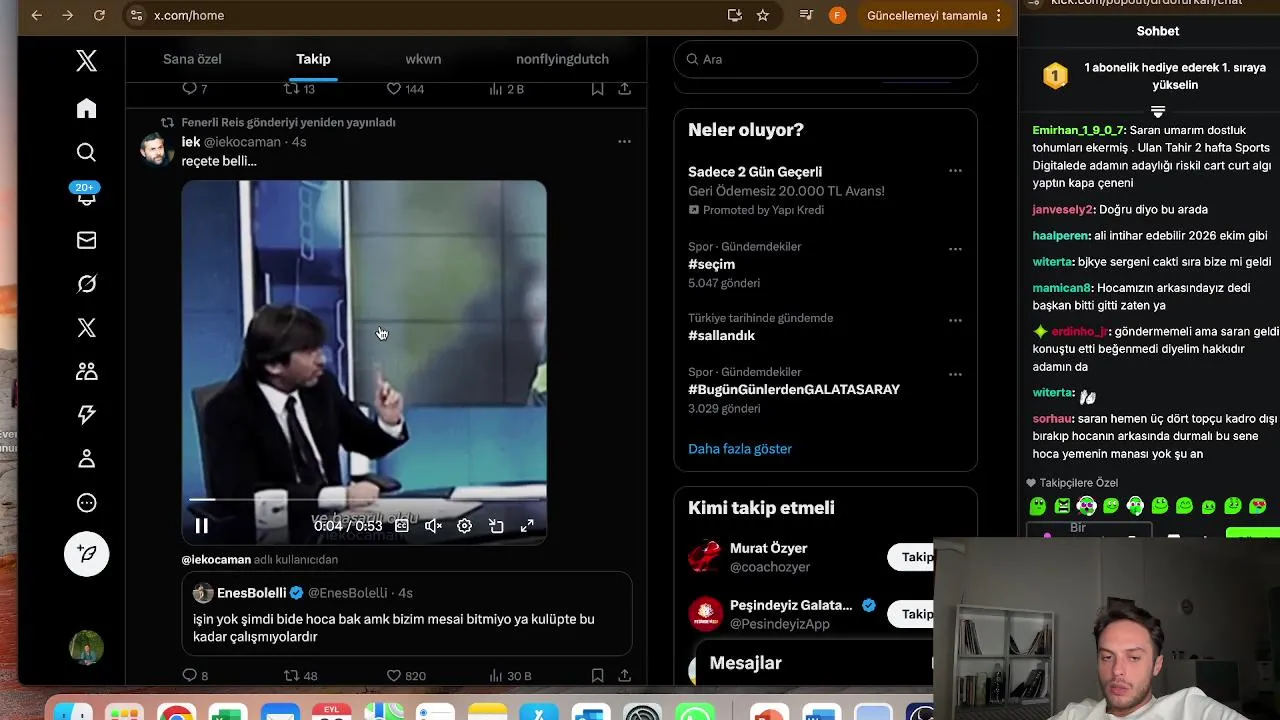Open Messages envelope icon in sidebar
Image resolution: width=1280 pixels, height=720 pixels.
tap(87, 240)
